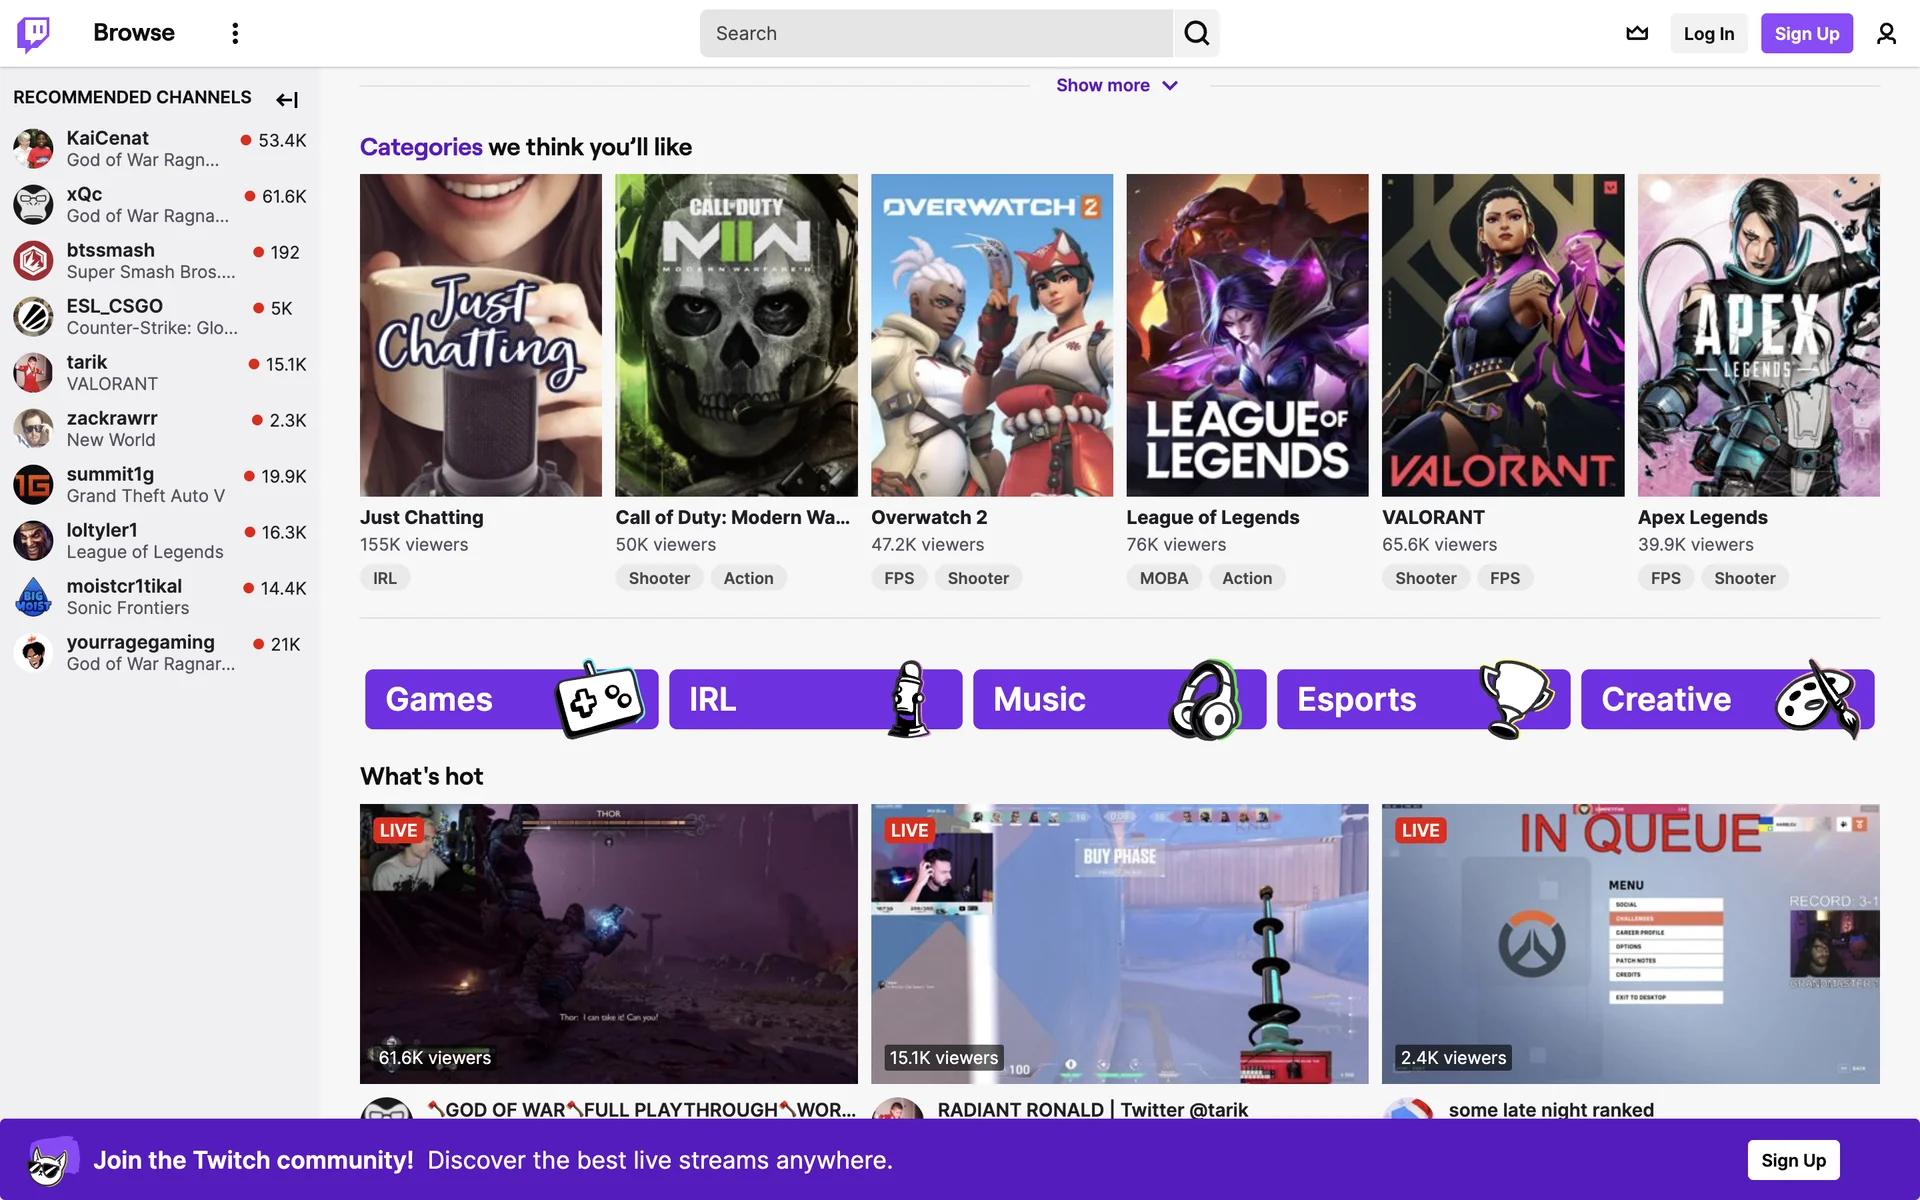1920x1200 pixels.
Task: Select the MOBA tag under League of Legends
Action: coord(1163,578)
